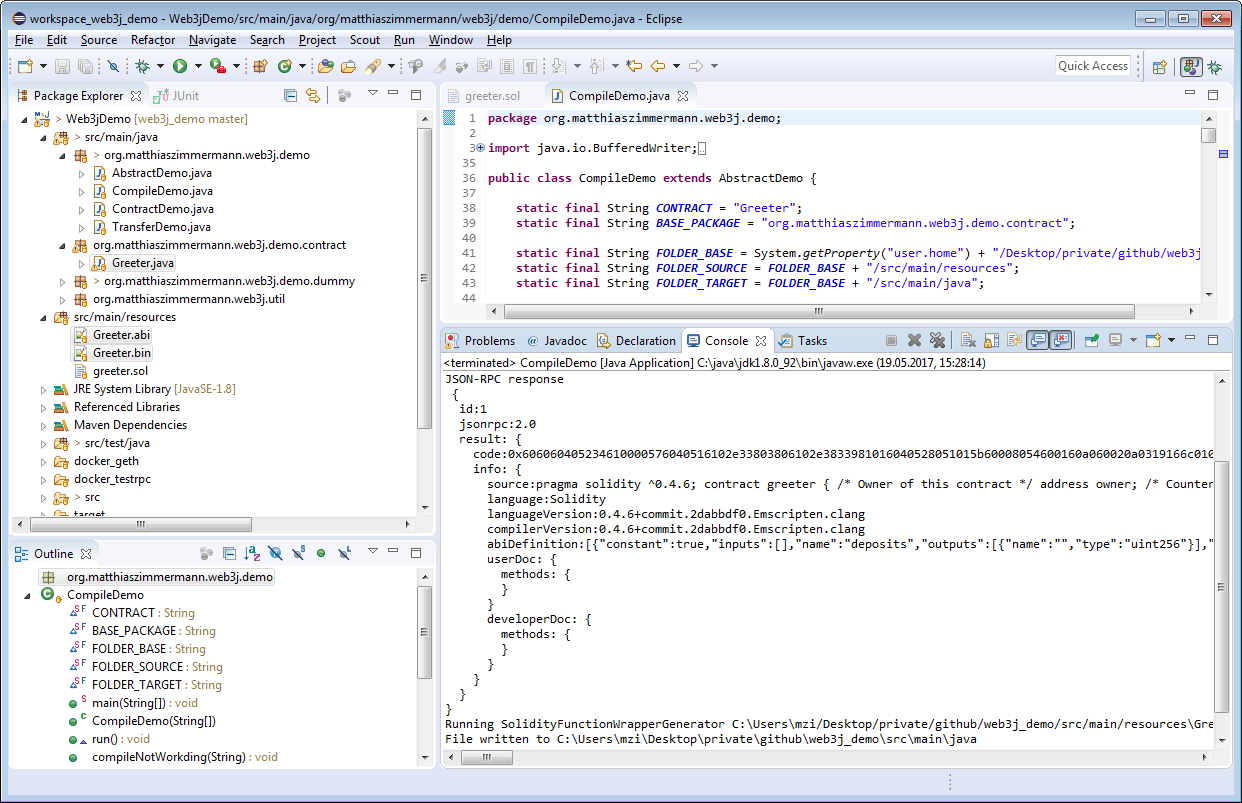Select Maven Dependencies in Package Explorer
Viewport: 1242px width, 803px height.
click(130, 425)
